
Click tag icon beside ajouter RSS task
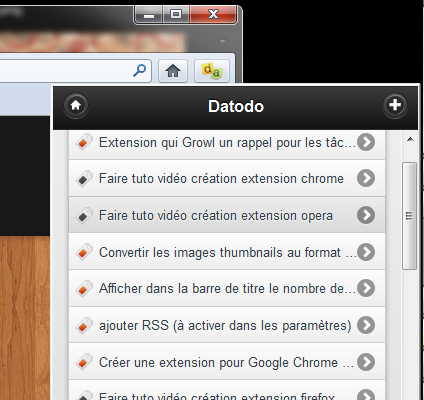tap(84, 325)
